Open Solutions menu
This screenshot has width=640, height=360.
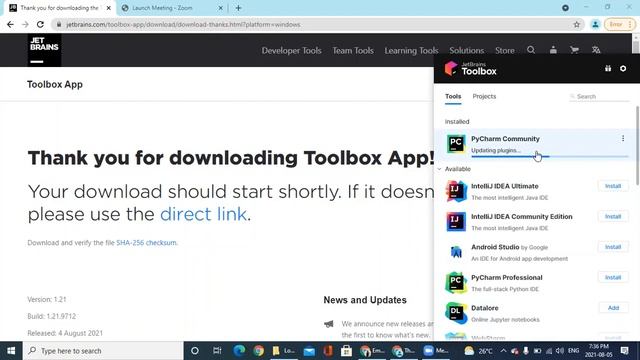pos(467,51)
